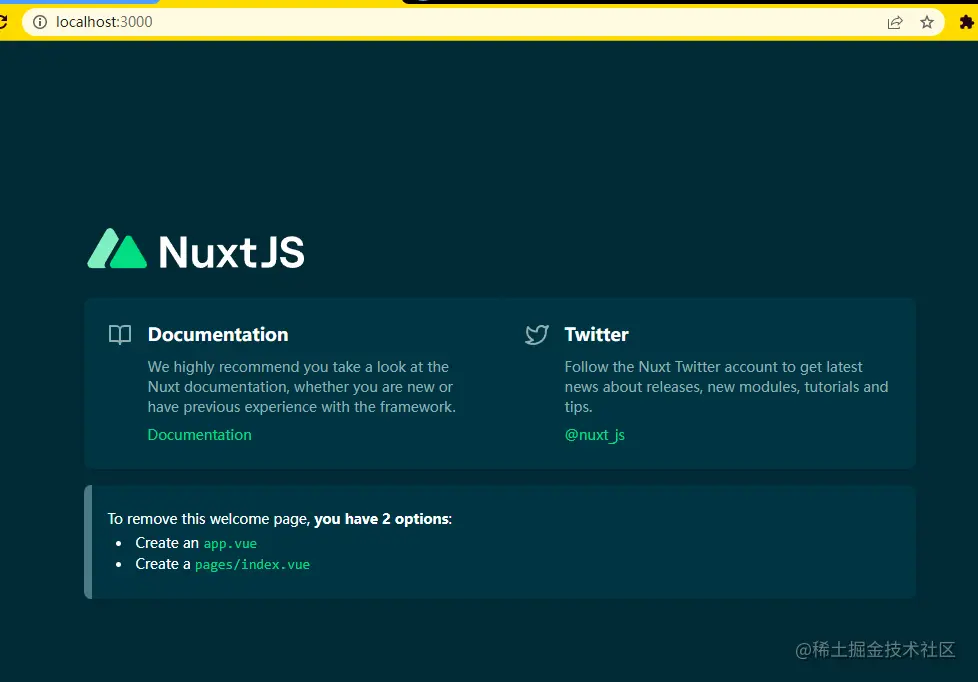Click the pages/index.vue code text
The width and height of the screenshot is (978, 682).
point(252,565)
